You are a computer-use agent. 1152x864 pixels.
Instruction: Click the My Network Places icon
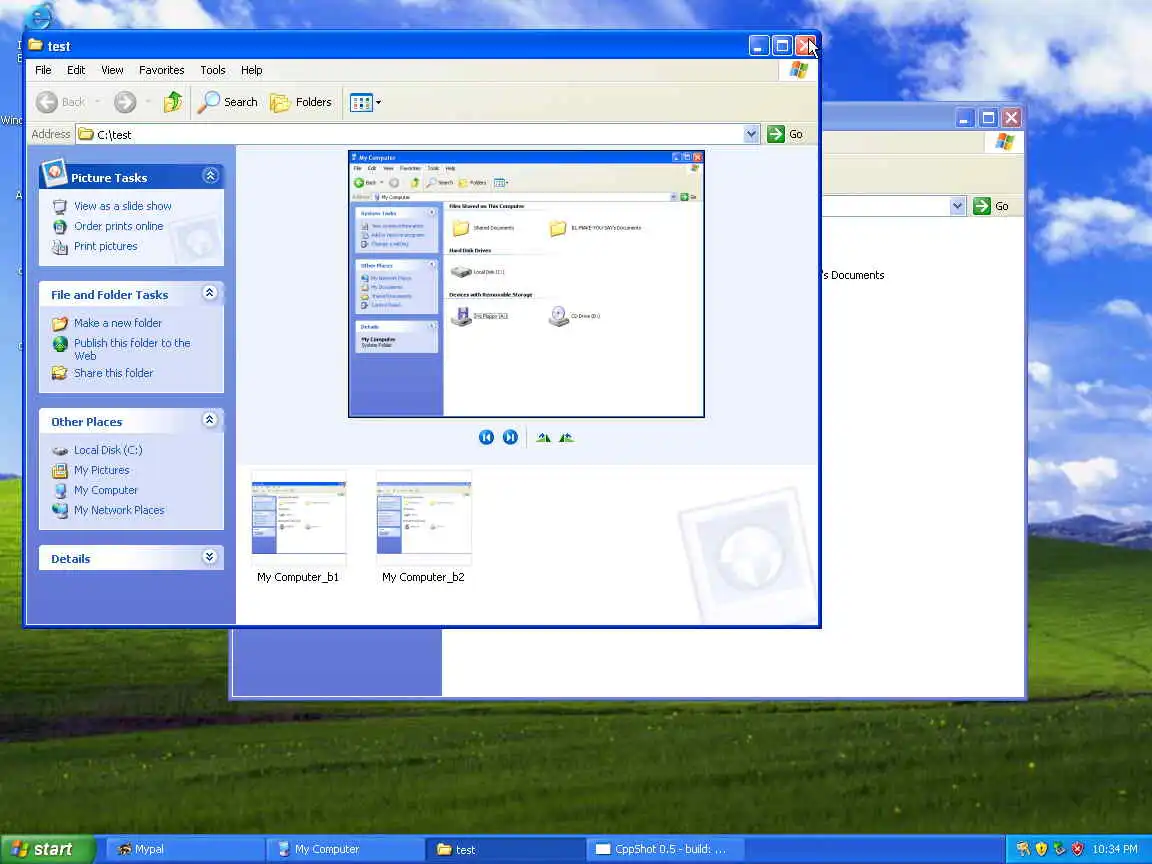[60, 510]
